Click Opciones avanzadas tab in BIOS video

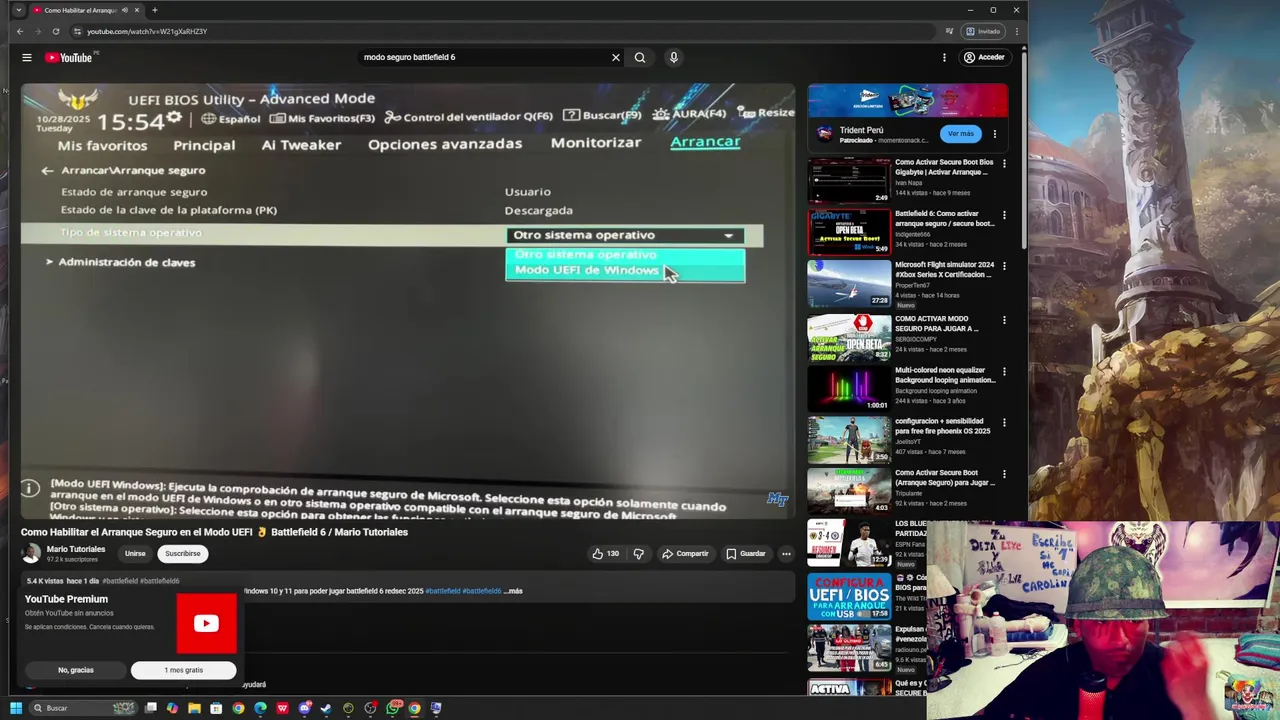[x=445, y=143]
